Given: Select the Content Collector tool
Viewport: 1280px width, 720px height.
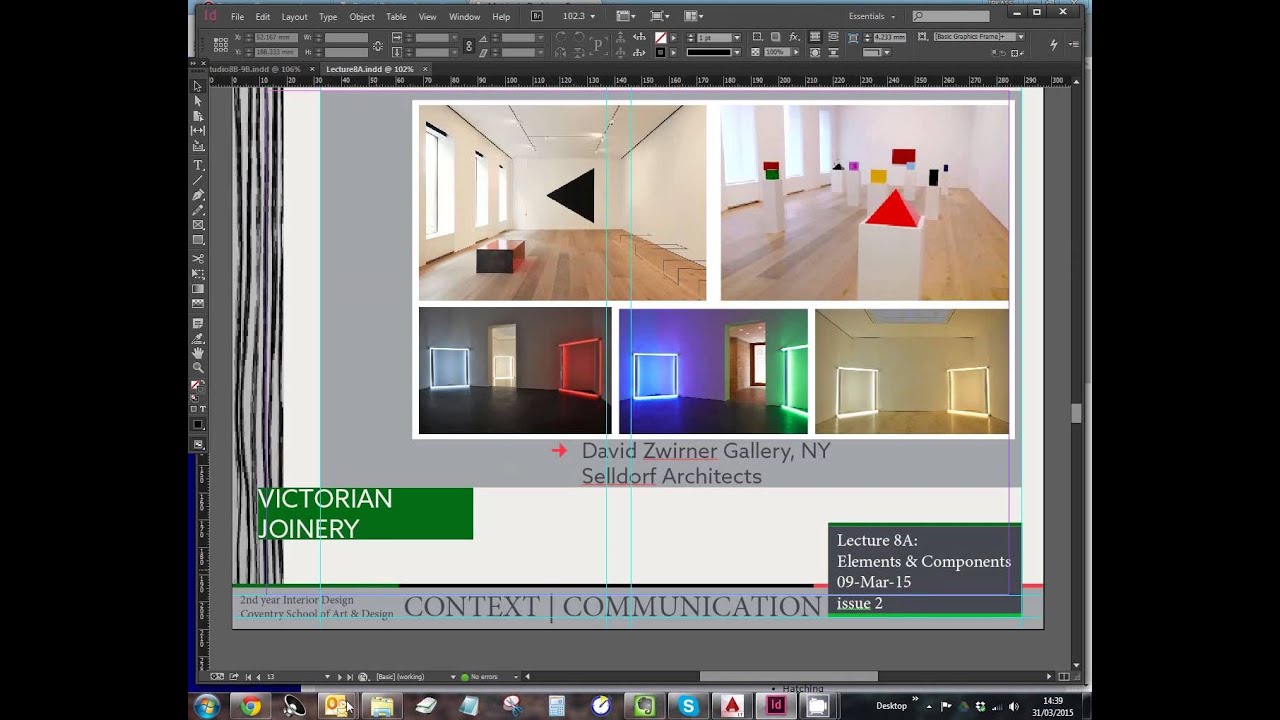Looking at the screenshot, I should click(198, 146).
